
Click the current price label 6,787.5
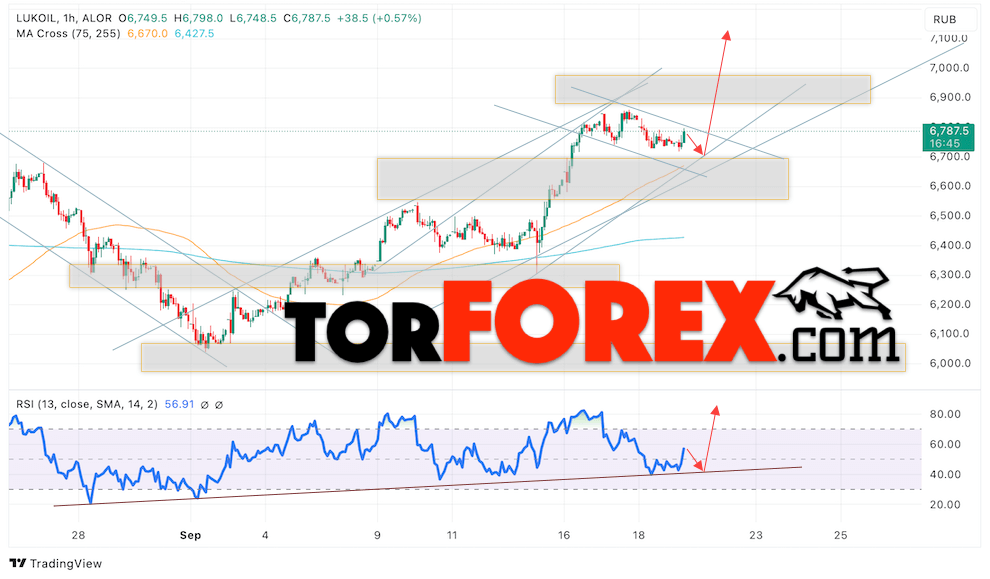(949, 131)
